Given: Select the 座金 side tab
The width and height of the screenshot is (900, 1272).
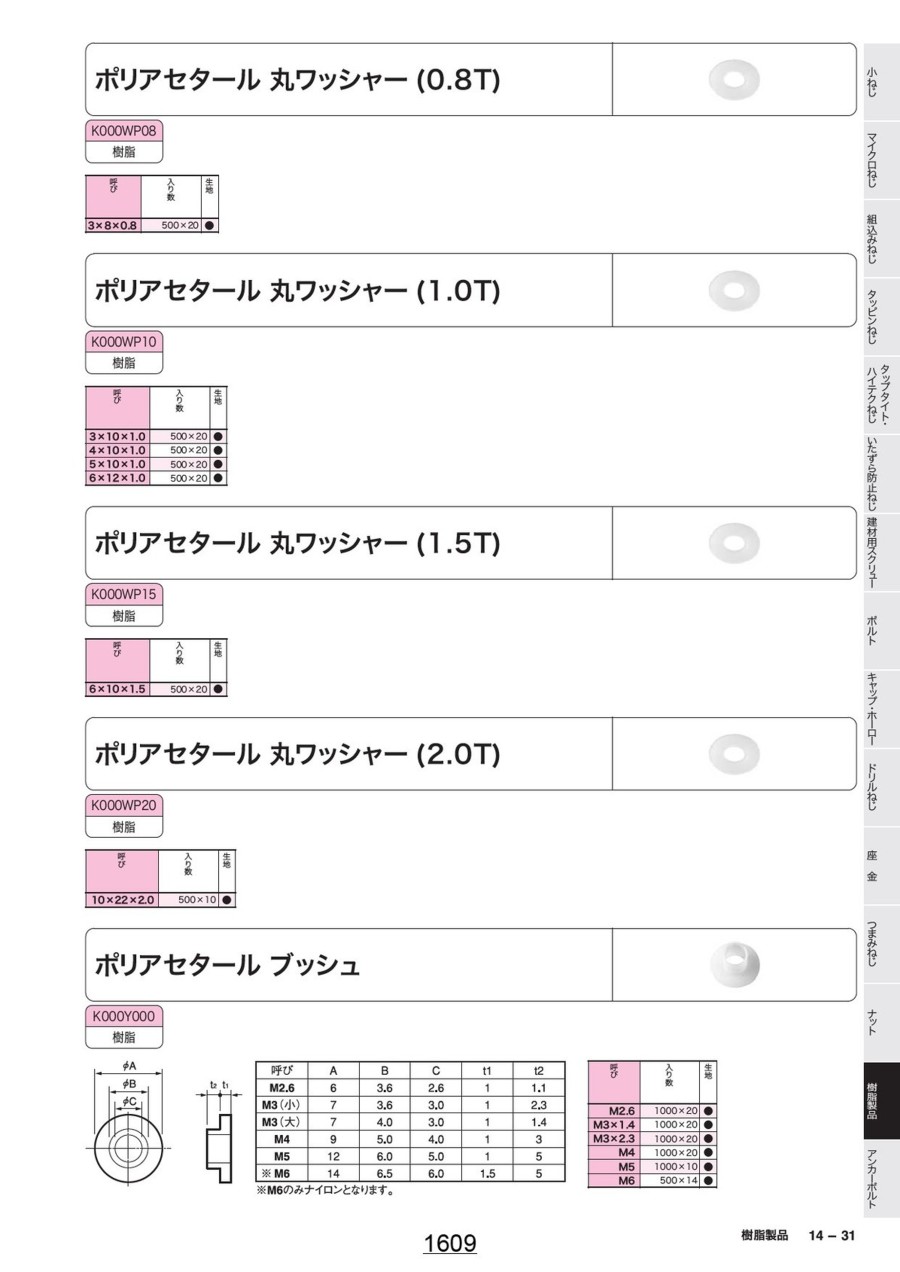Looking at the screenshot, I should coord(872,866).
